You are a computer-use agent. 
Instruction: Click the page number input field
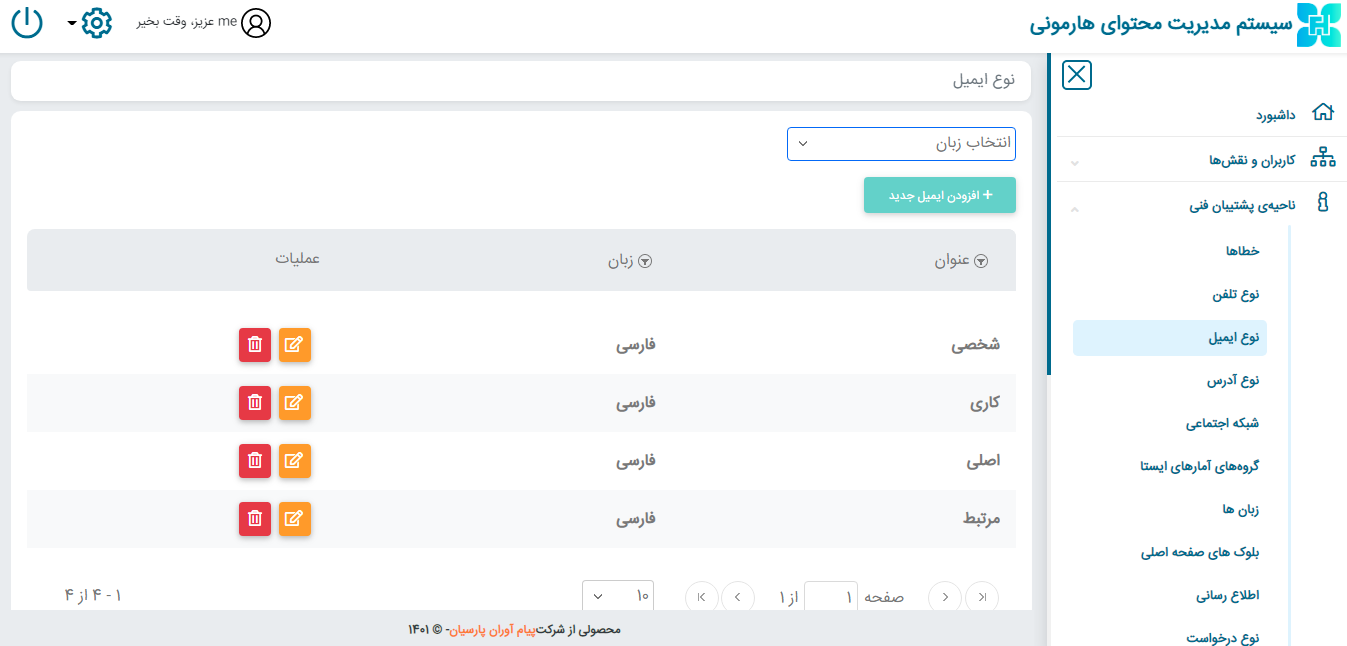pyautogui.click(x=830, y=597)
